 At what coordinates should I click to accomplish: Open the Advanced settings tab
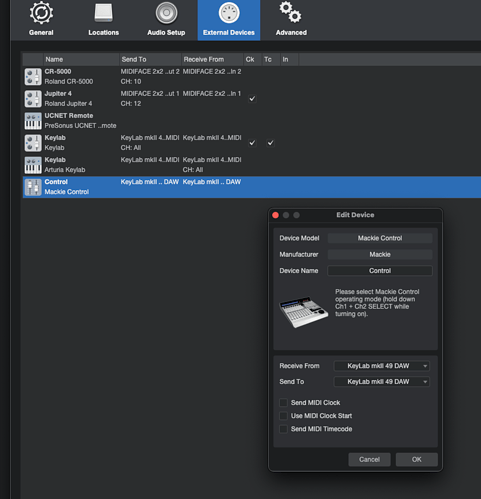click(291, 19)
